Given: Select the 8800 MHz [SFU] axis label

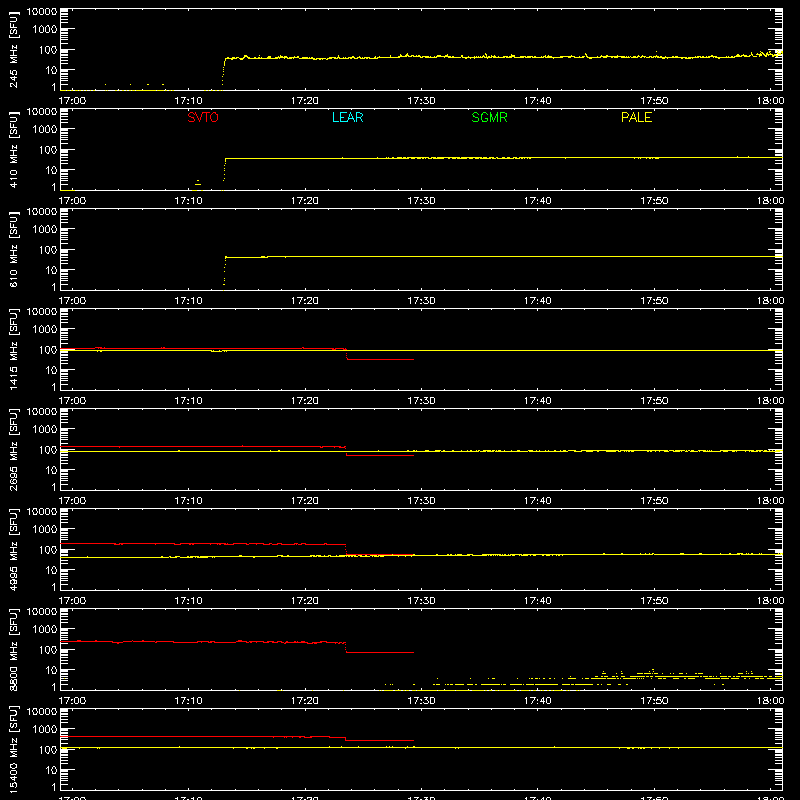Looking at the screenshot, I should [x=13, y=649].
